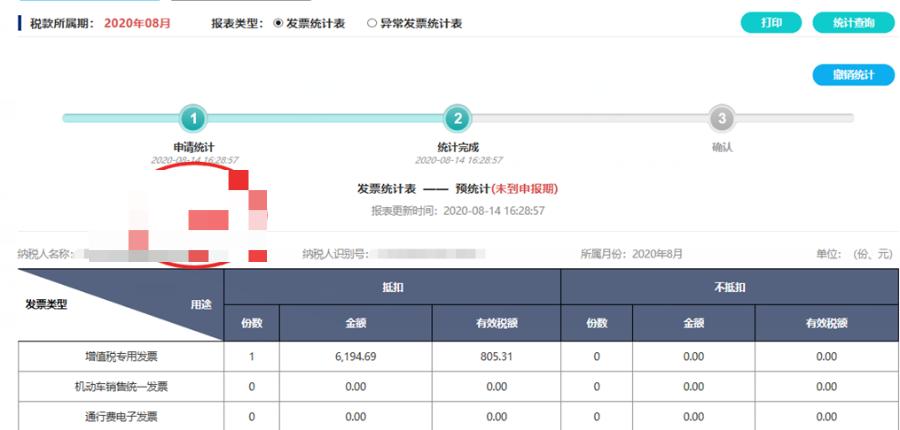The width and height of the screenshot is (900, 430).
Task: Click the 通行费电子发票 row label
Action: tap(121, 416)
